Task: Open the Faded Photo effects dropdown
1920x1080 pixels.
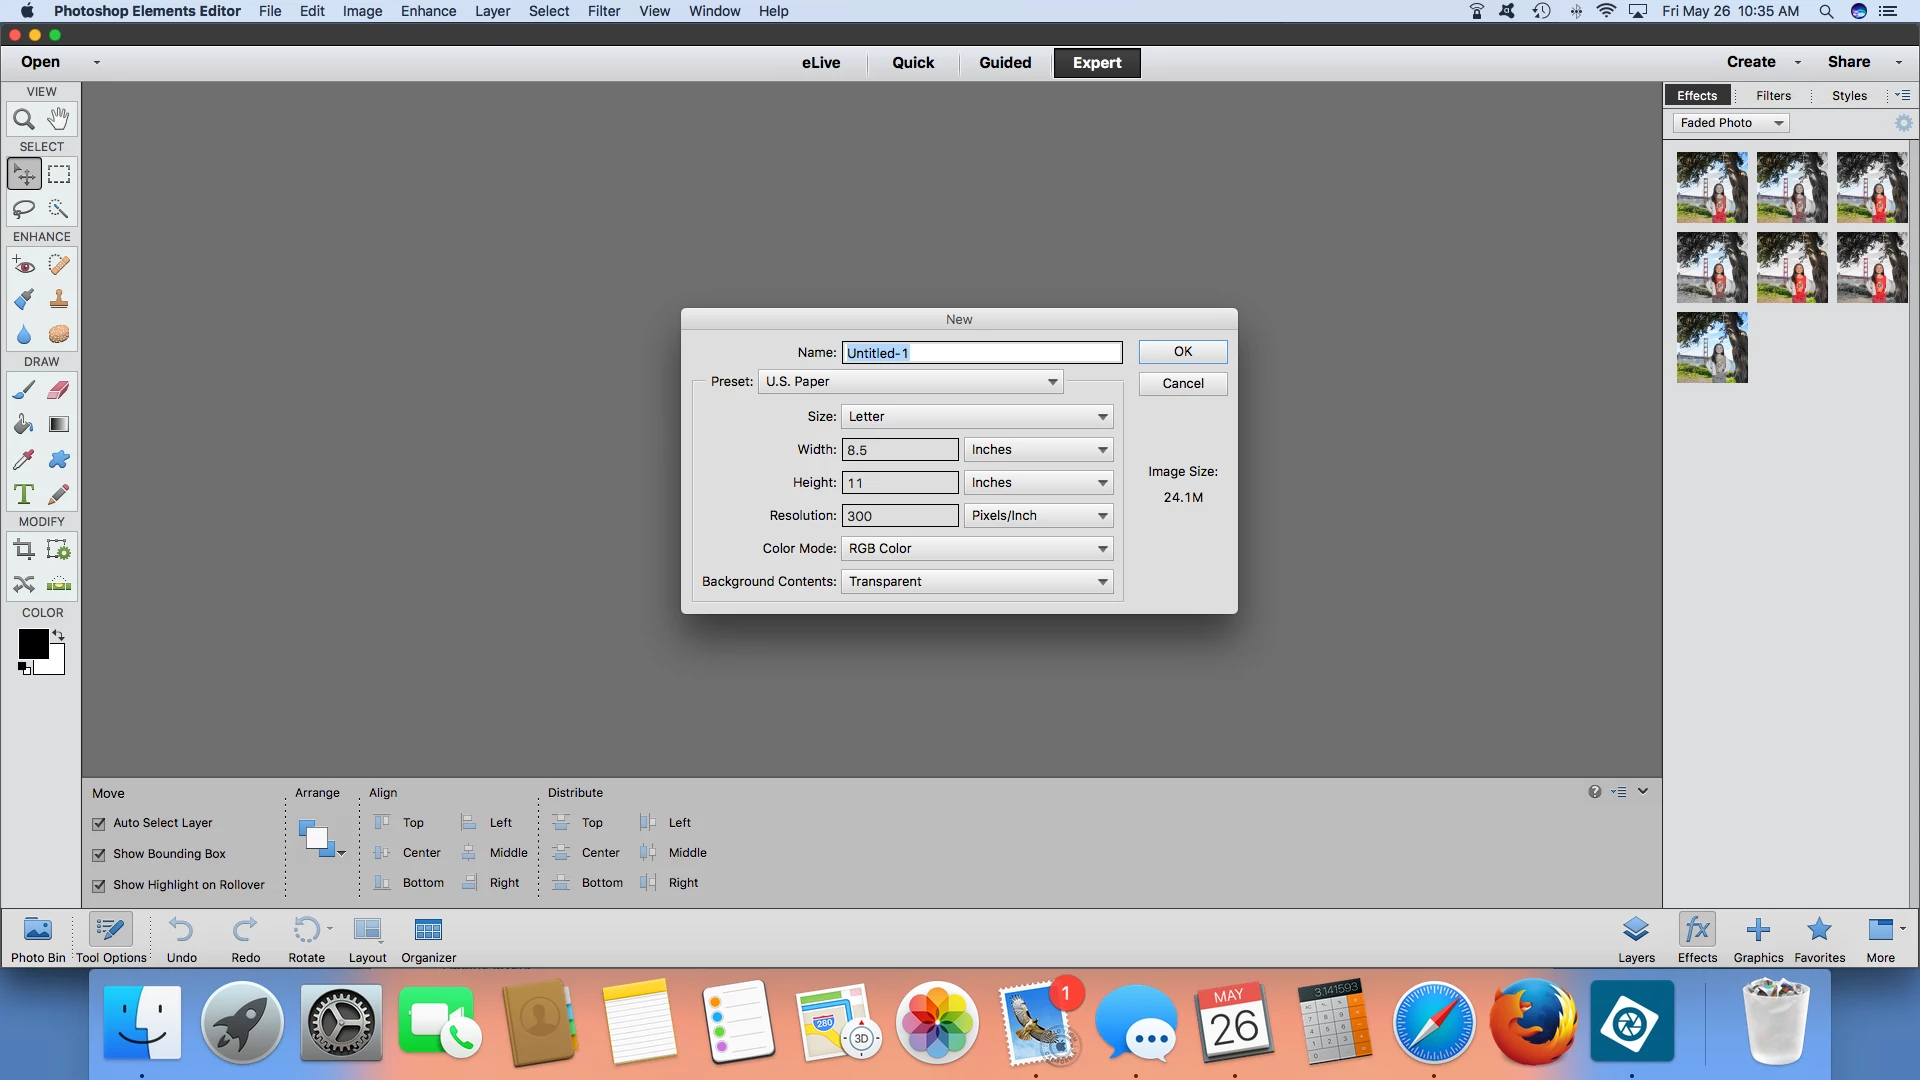Action: 1731,123
